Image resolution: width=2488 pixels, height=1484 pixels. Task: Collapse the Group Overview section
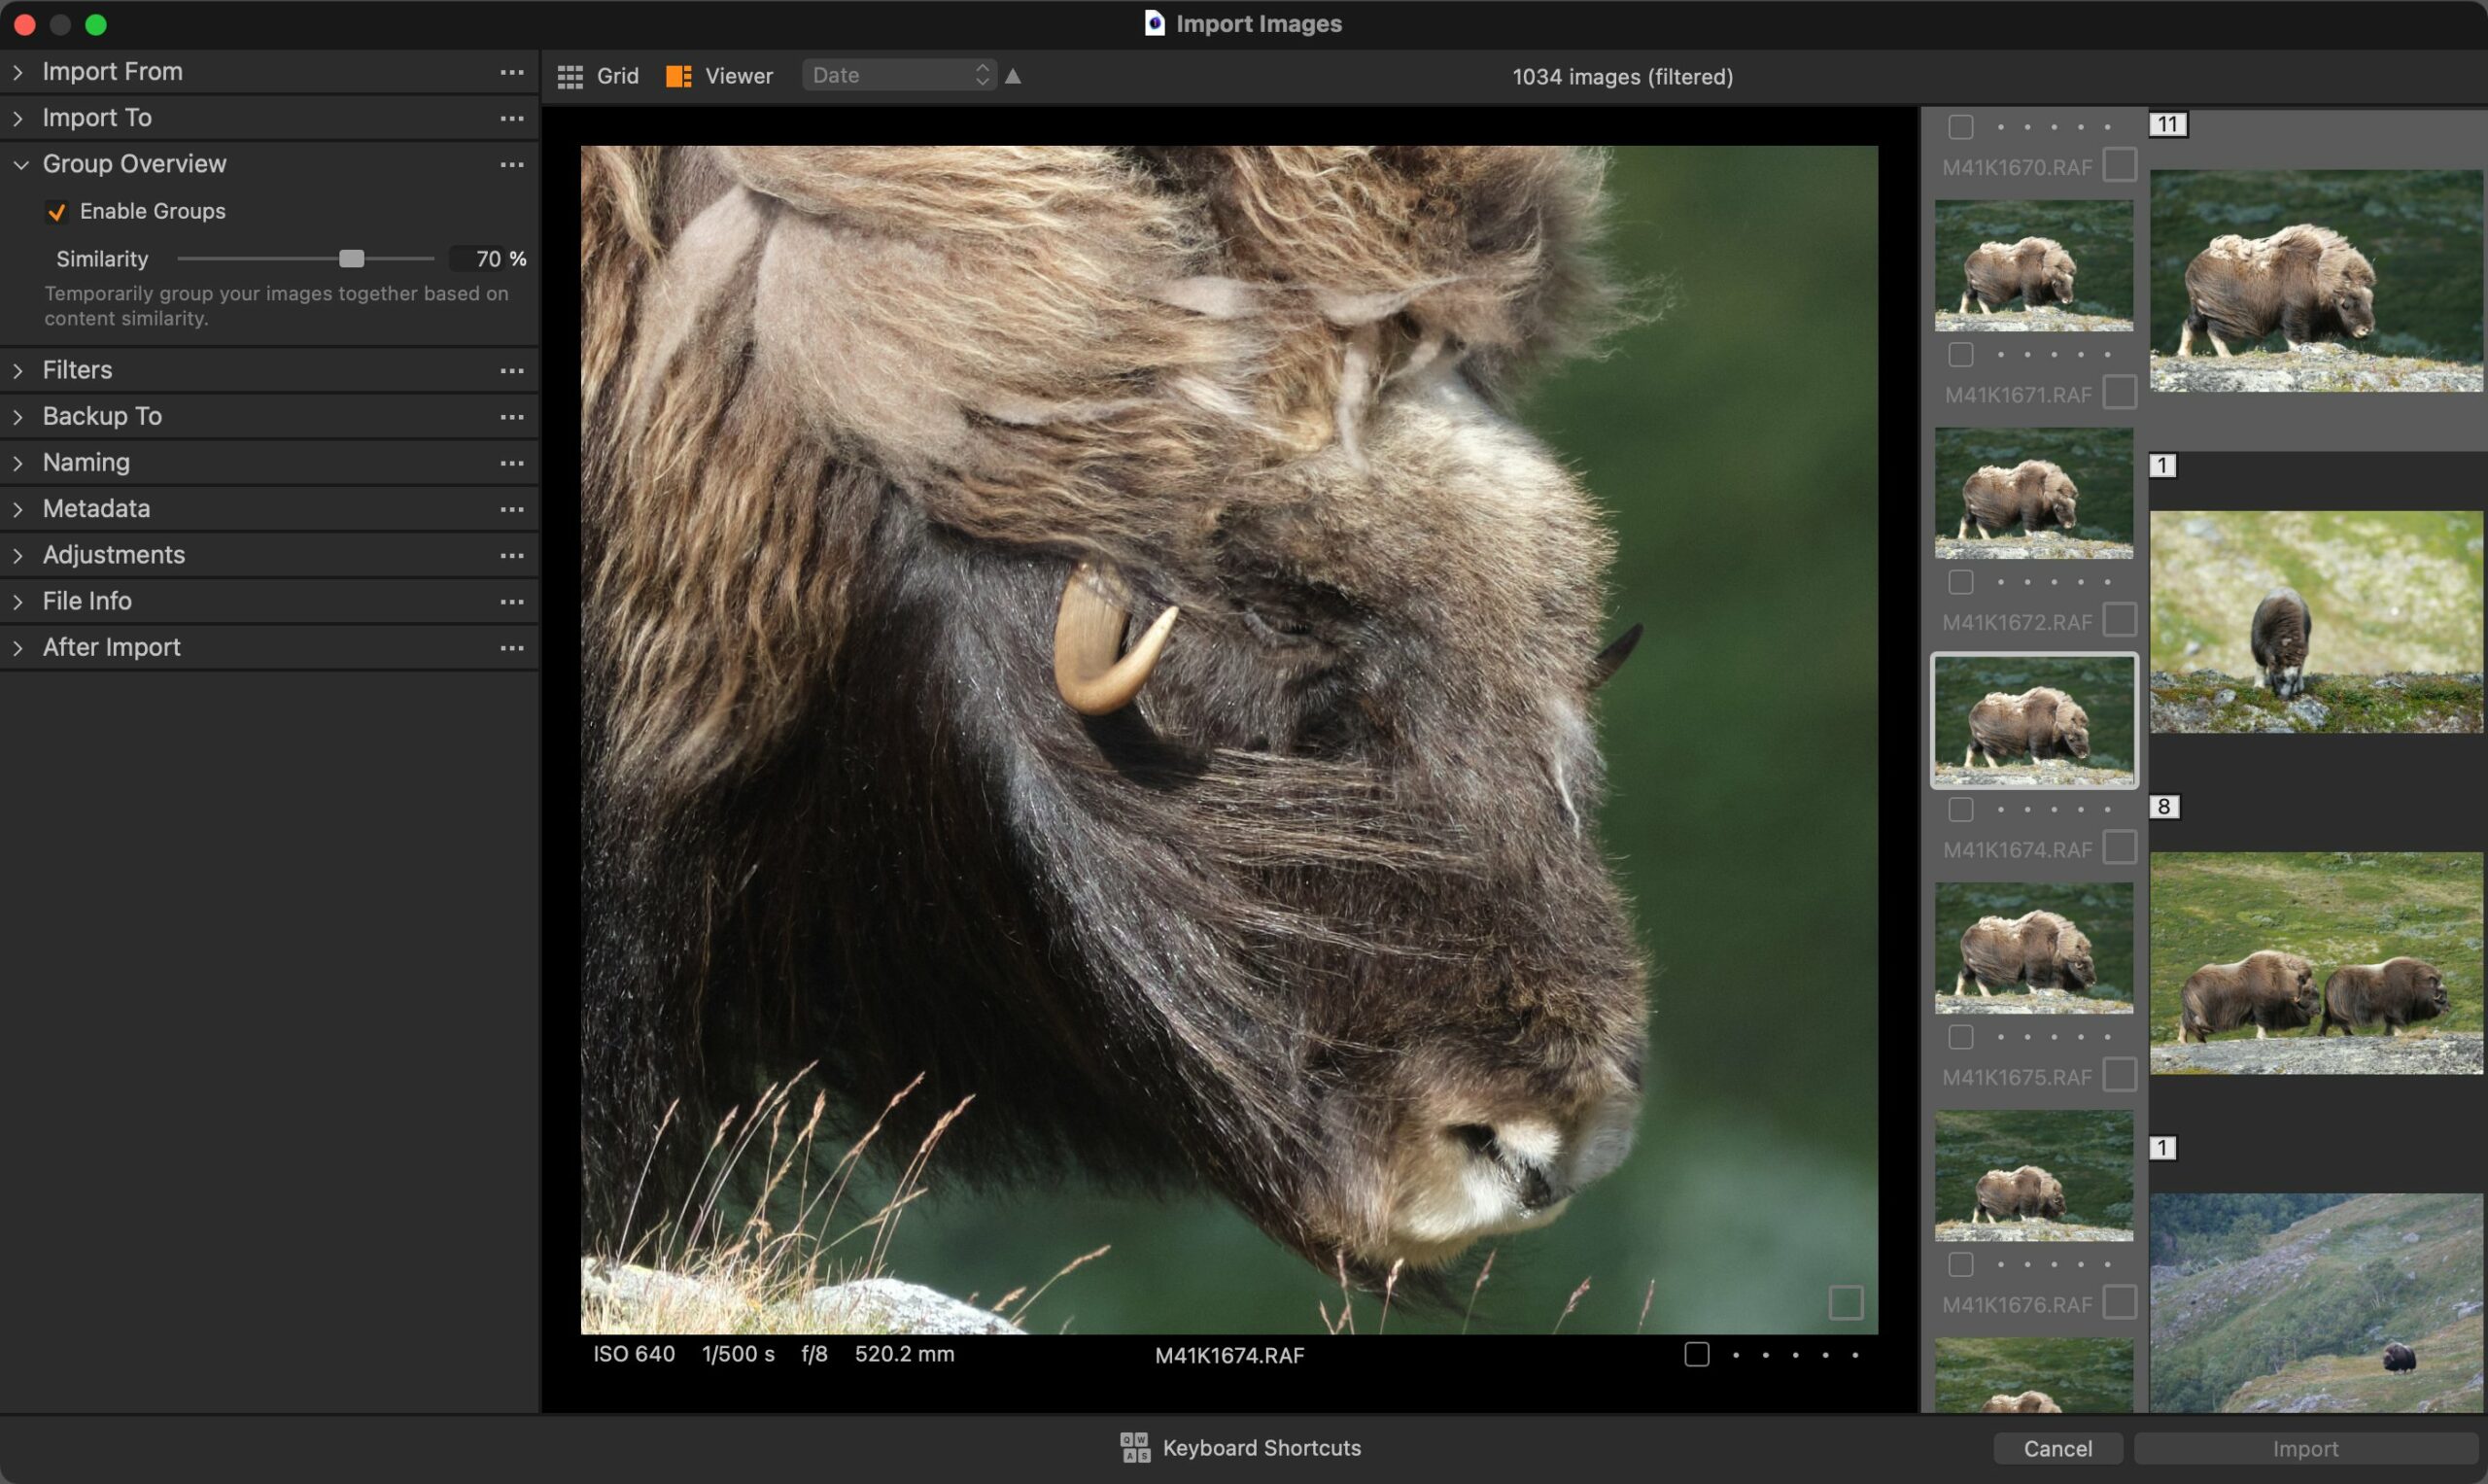click(20, 164)
